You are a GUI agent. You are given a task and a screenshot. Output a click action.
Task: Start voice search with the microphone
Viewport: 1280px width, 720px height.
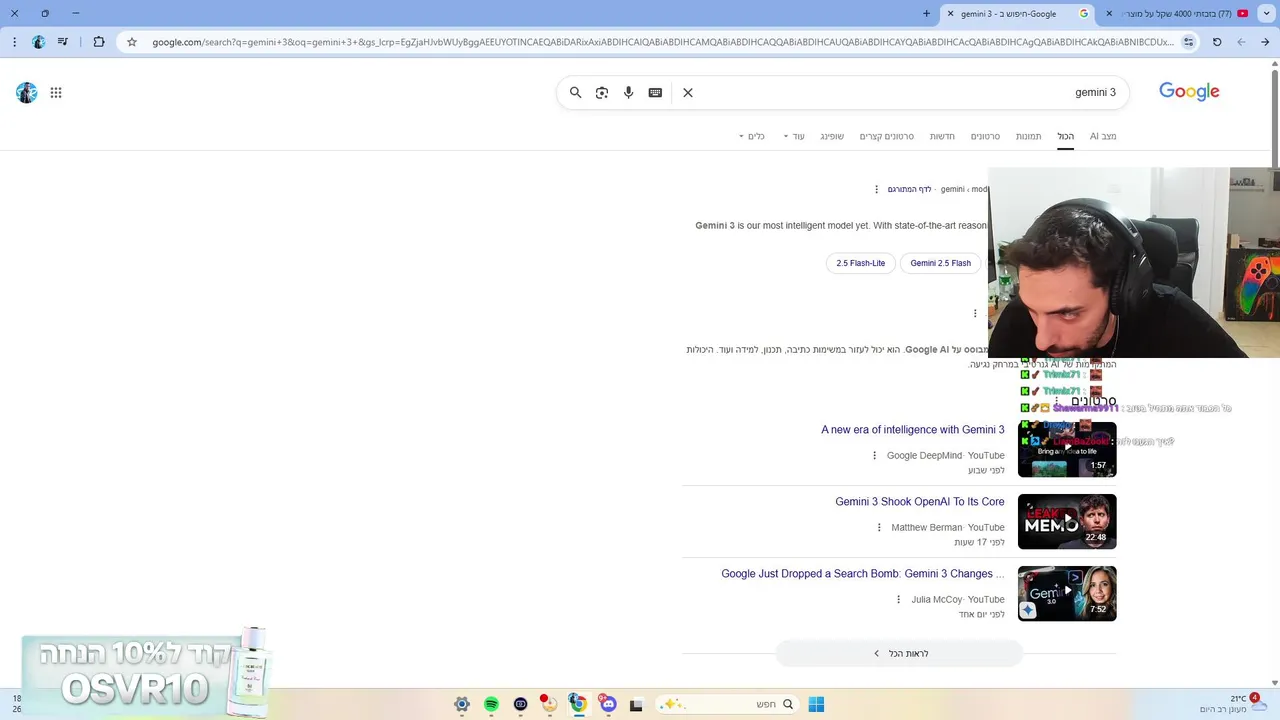coord(629,92)
